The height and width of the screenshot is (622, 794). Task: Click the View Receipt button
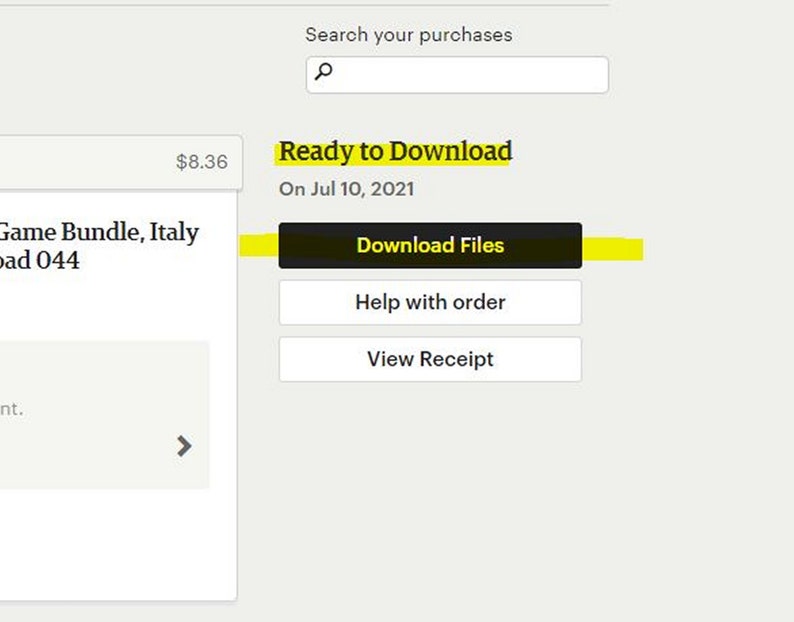430,359
